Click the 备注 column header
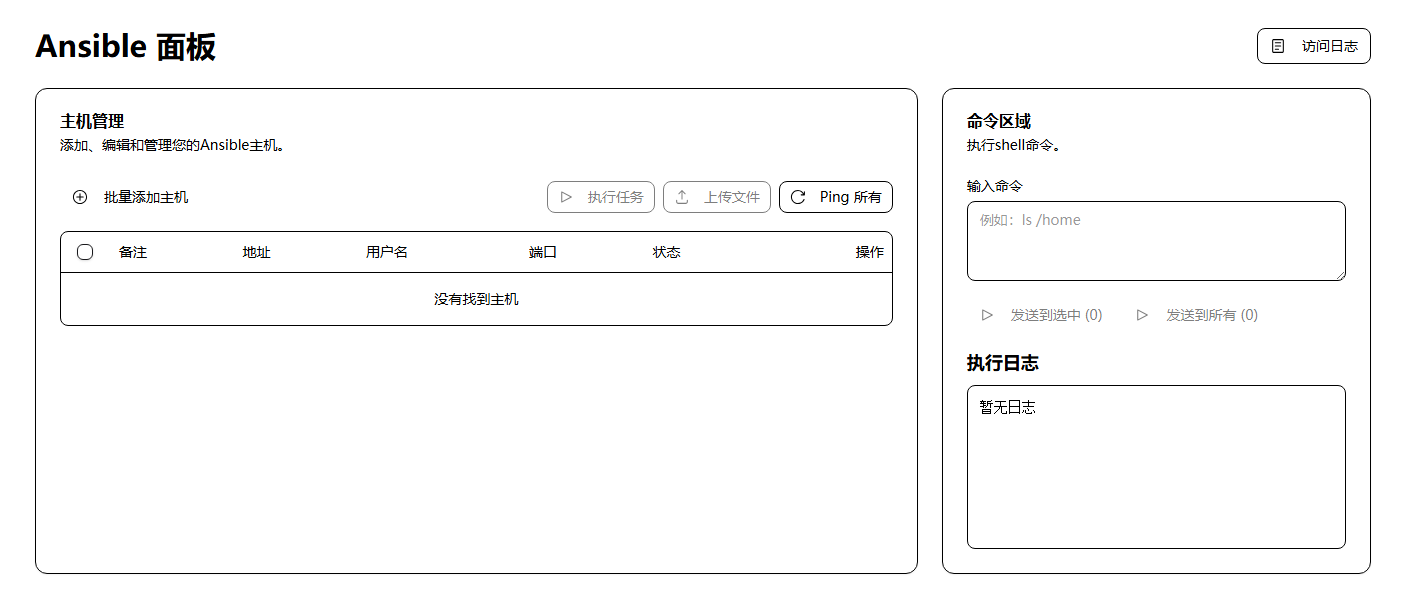Image resolution: width=1408 pixels, height=592 pixels. pos(133,252)
